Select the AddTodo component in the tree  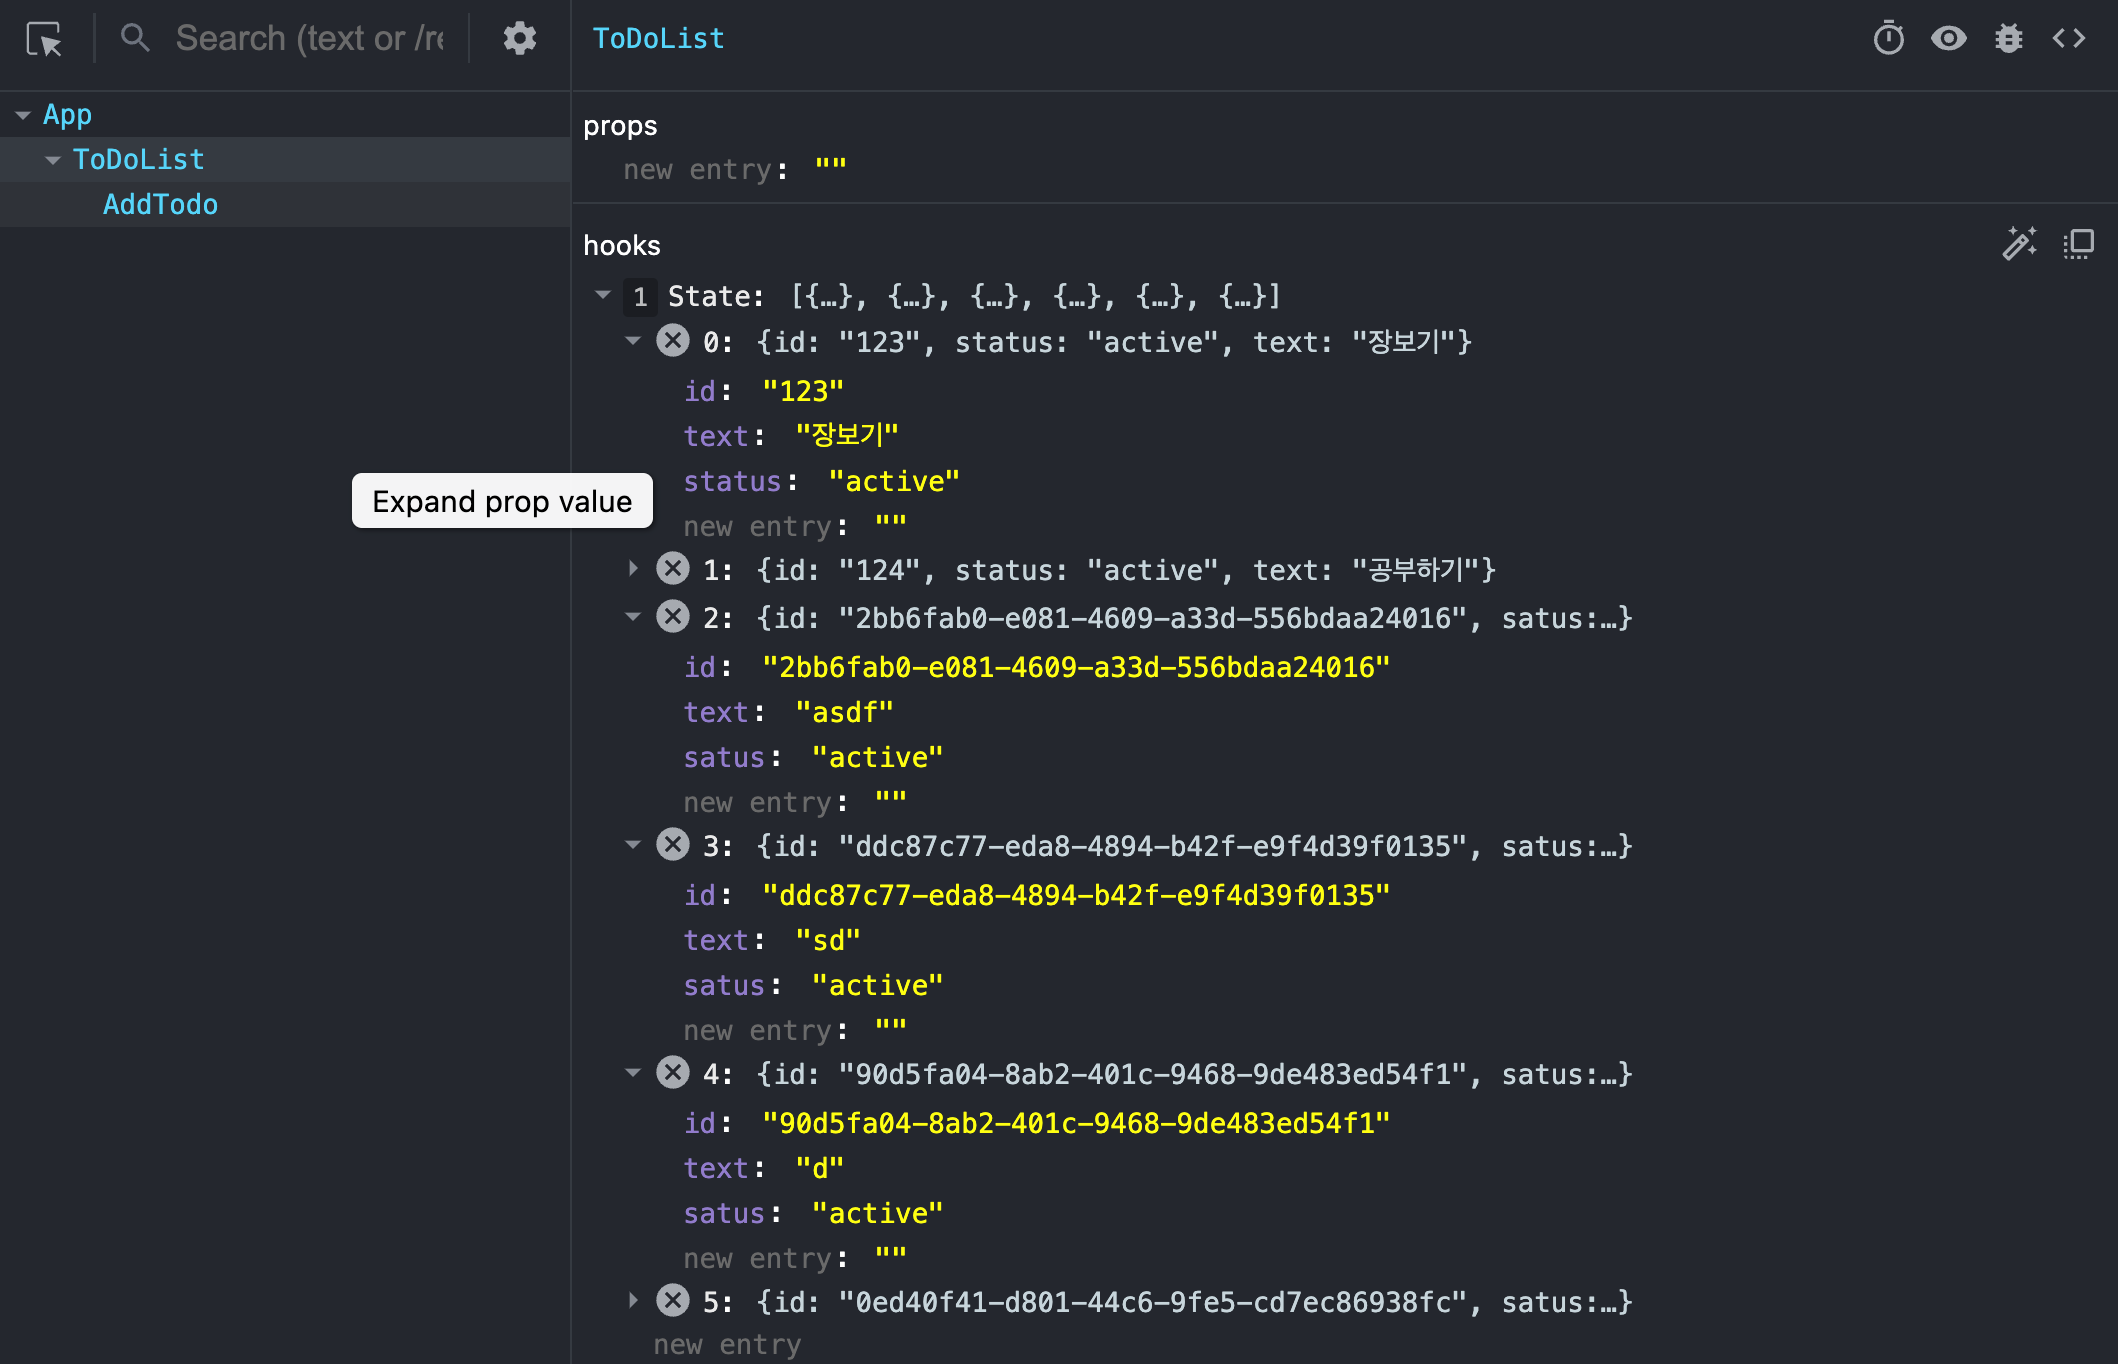[160, 204]
